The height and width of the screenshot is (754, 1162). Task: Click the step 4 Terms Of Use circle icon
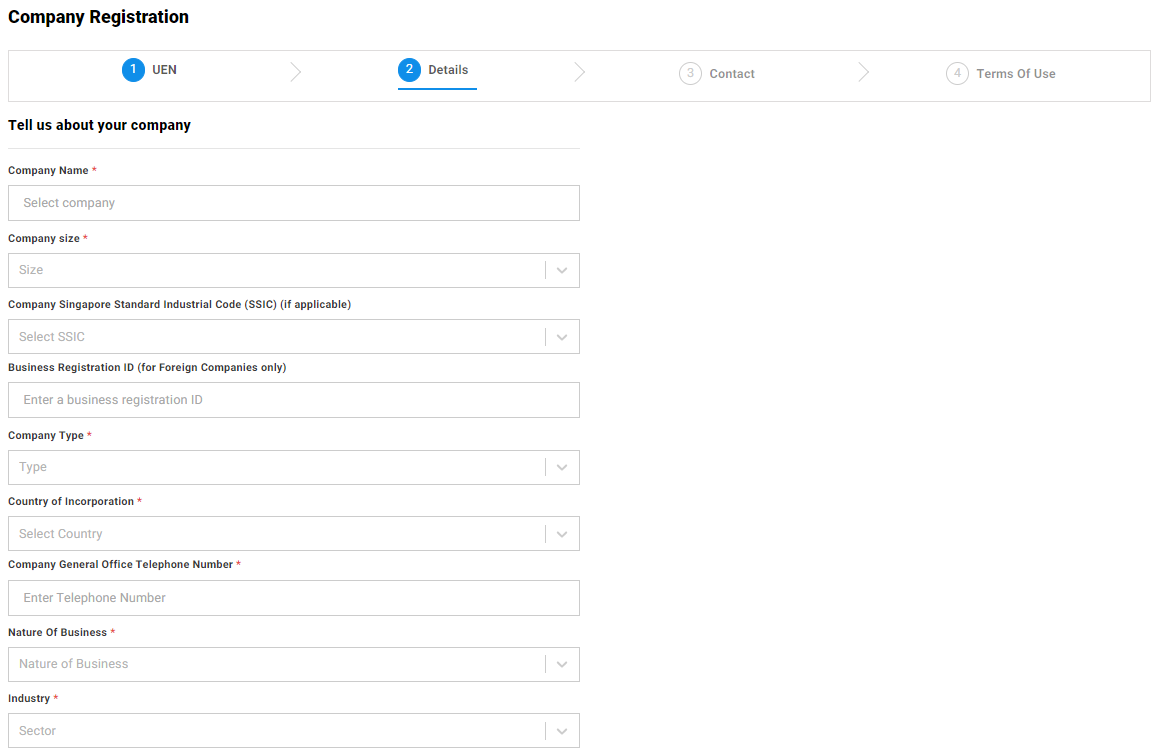pos(957,73)
